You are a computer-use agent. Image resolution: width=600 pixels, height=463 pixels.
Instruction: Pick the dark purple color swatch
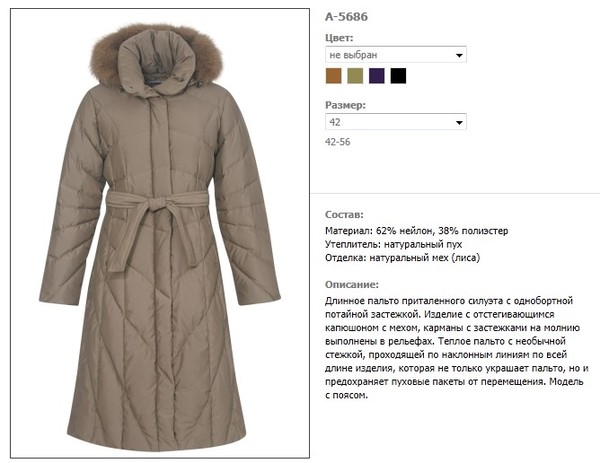click(377, 76)
